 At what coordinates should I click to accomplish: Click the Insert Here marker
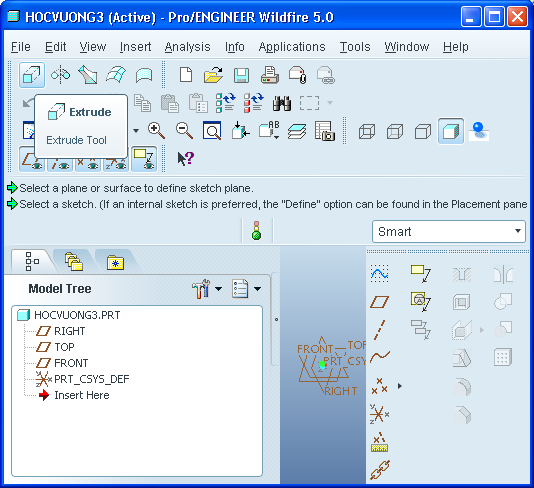tap(74, 395)
